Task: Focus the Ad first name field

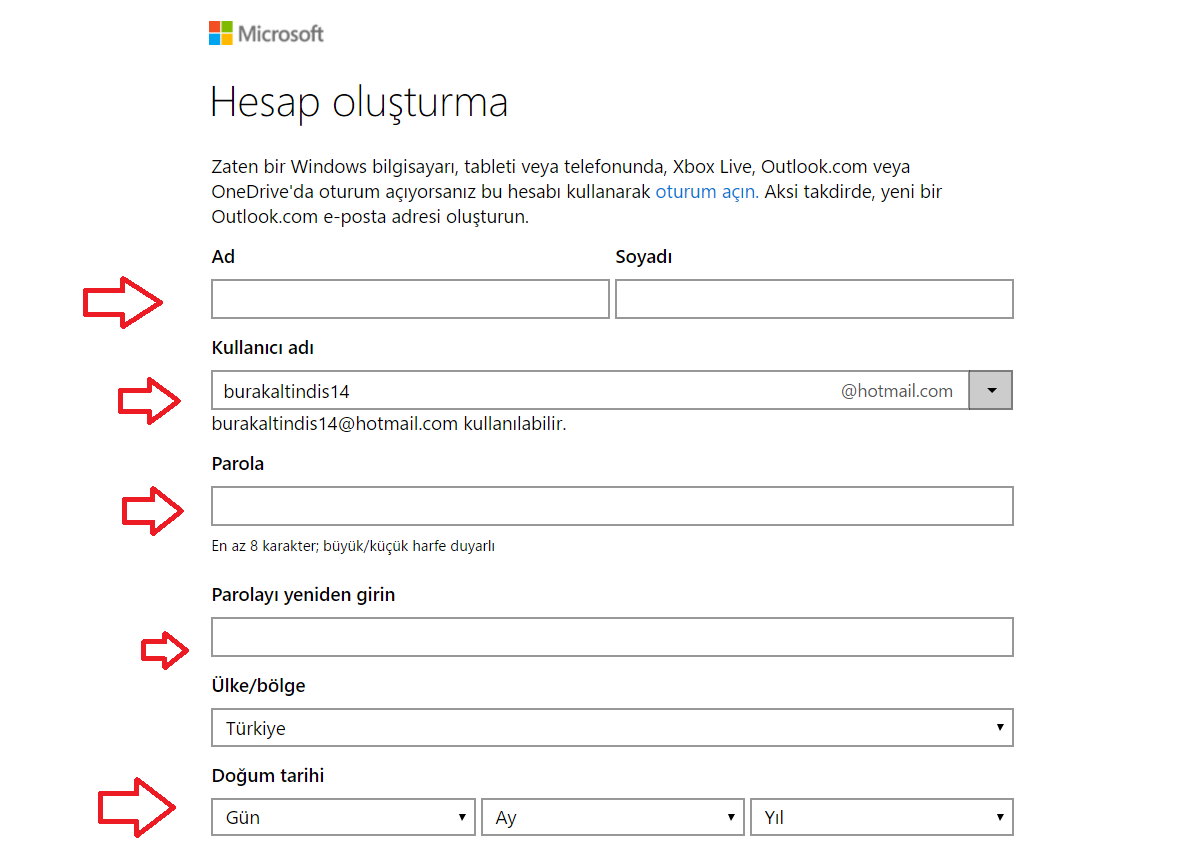Action: 410,299
